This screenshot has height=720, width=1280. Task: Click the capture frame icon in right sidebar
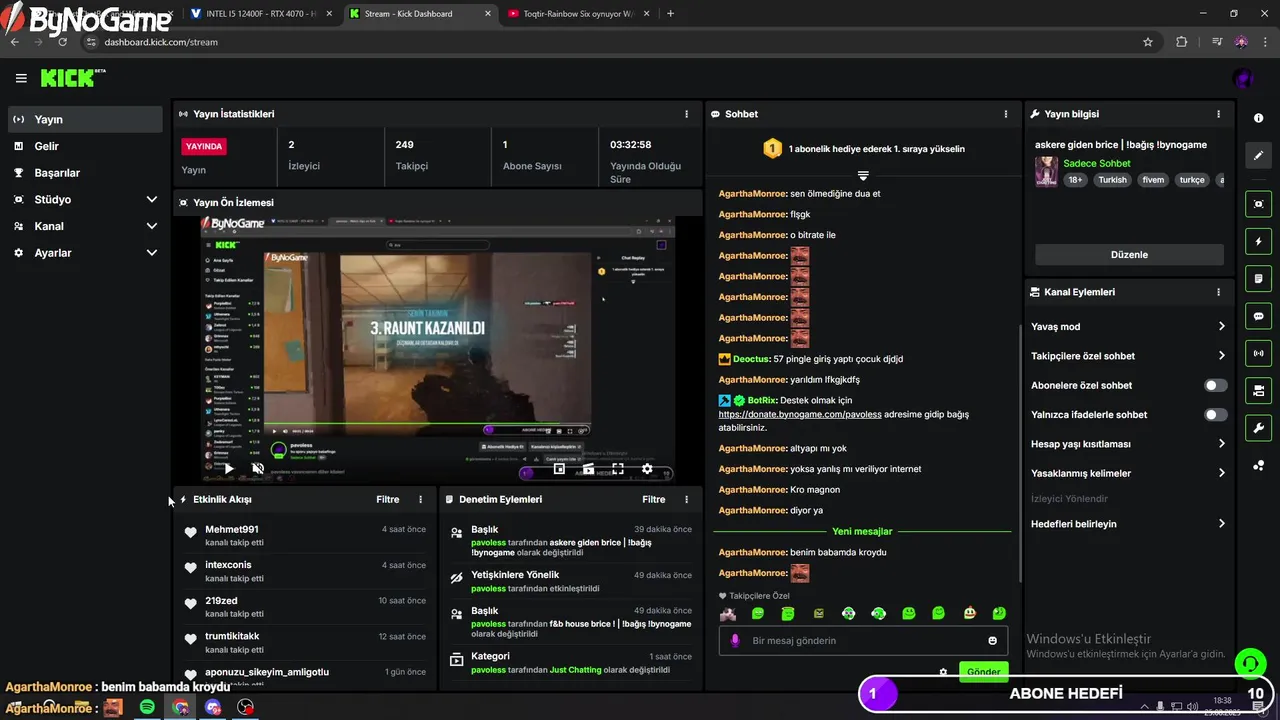pos(1258,203)
